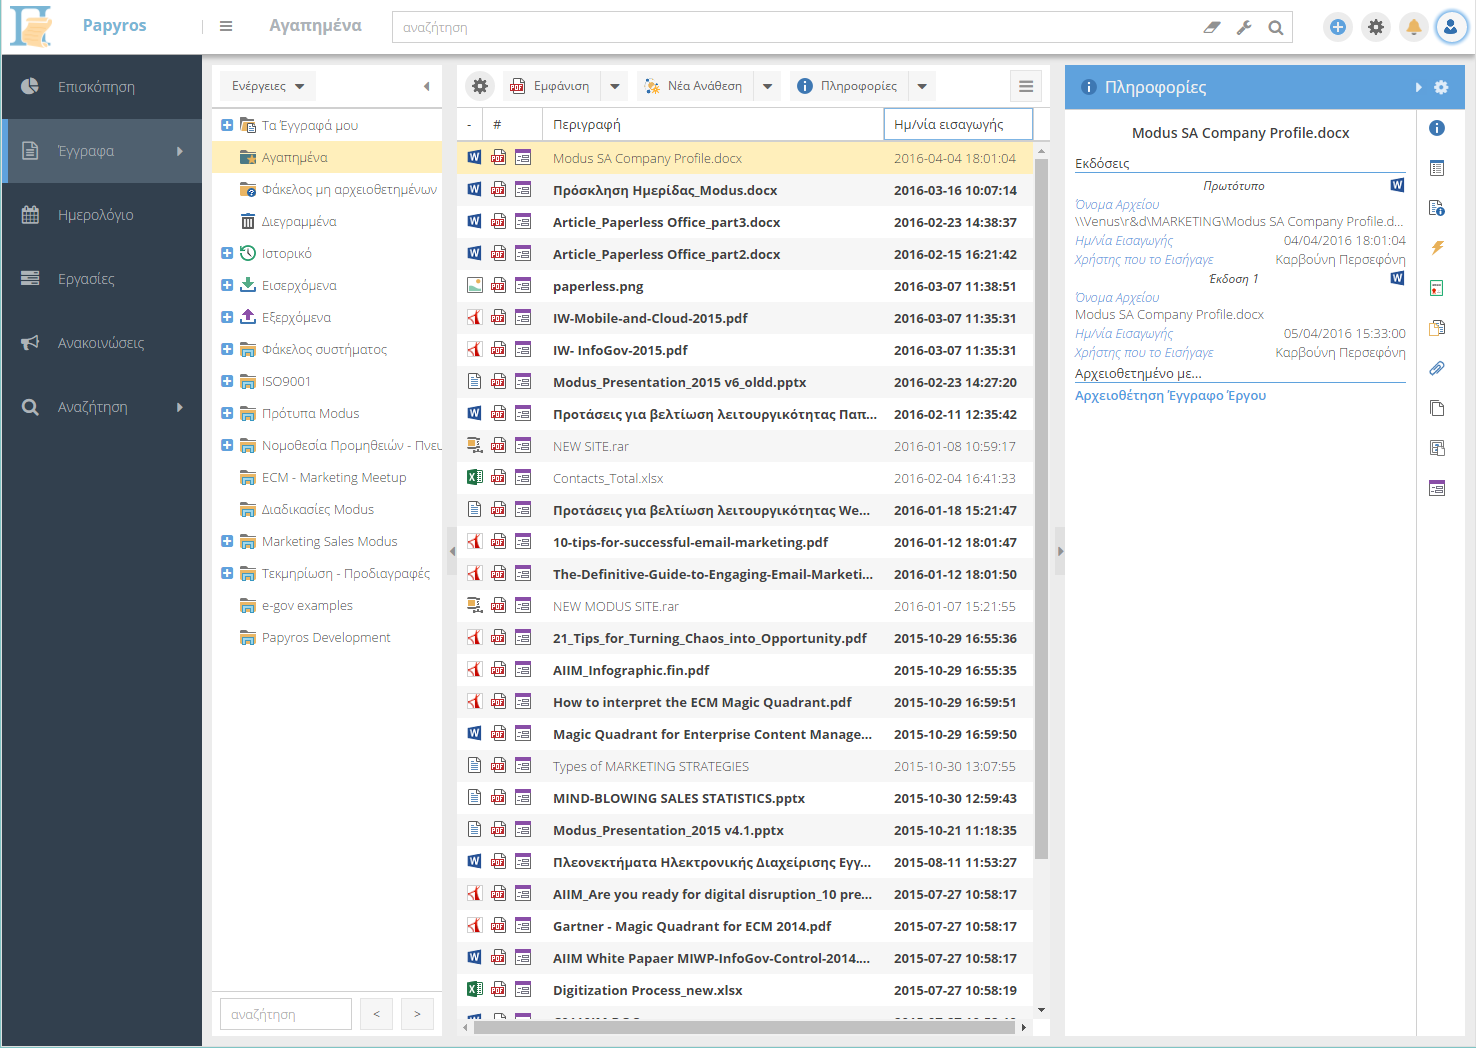
Task: Collapse the folder tree panel with the left arrow
Action: point(427,87)
